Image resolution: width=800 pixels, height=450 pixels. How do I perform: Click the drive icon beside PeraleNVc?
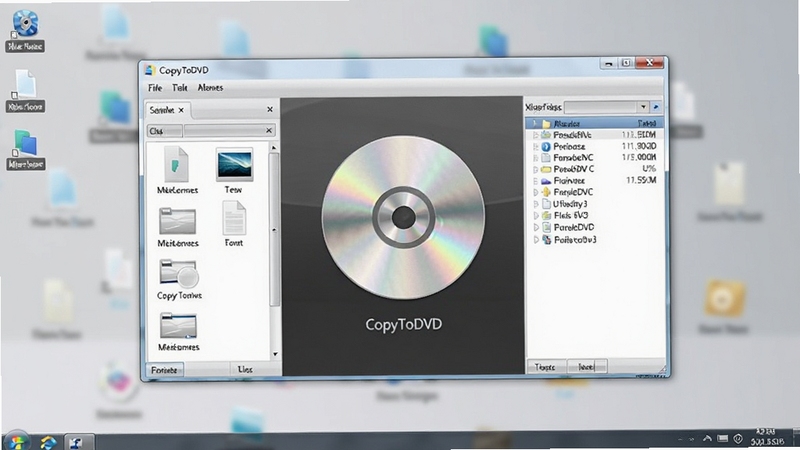pos(546,135)
